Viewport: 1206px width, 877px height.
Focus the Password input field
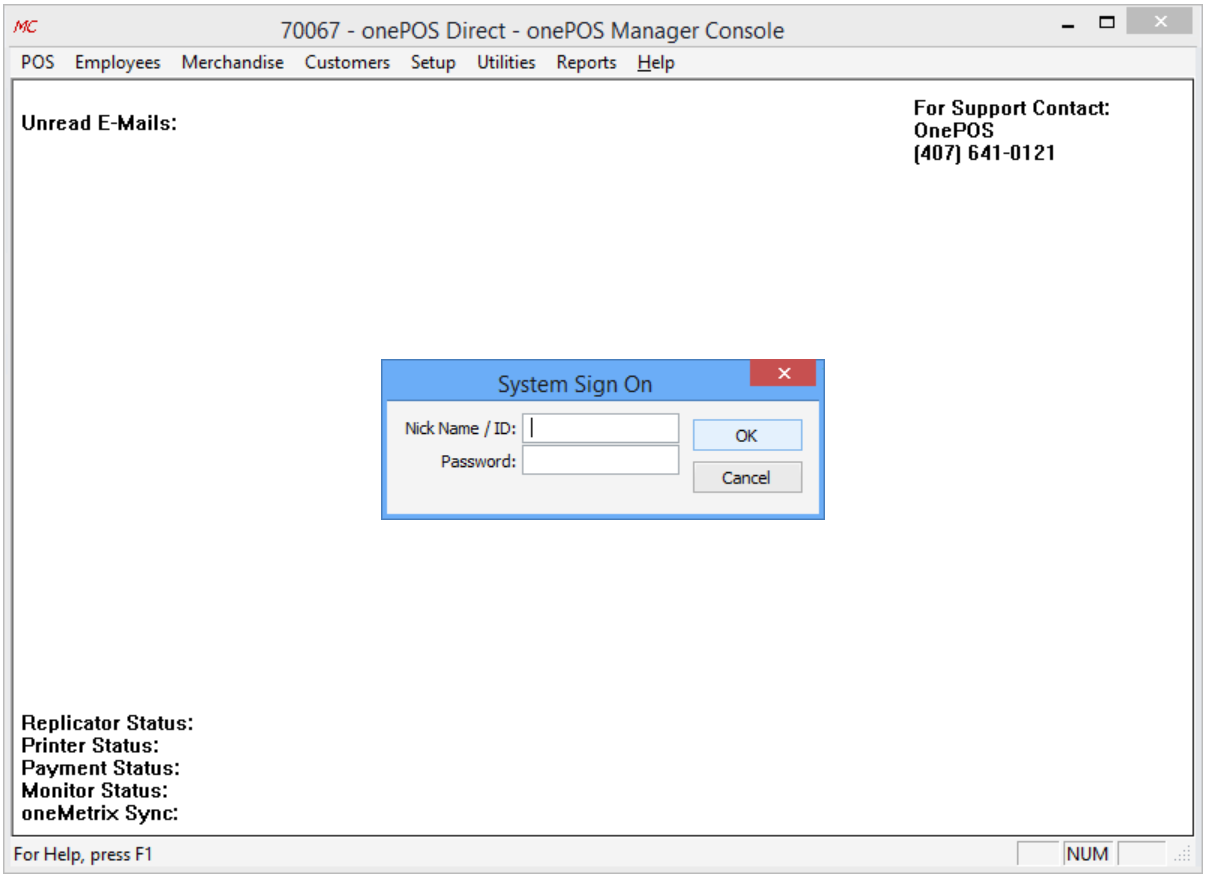(600, 460)
